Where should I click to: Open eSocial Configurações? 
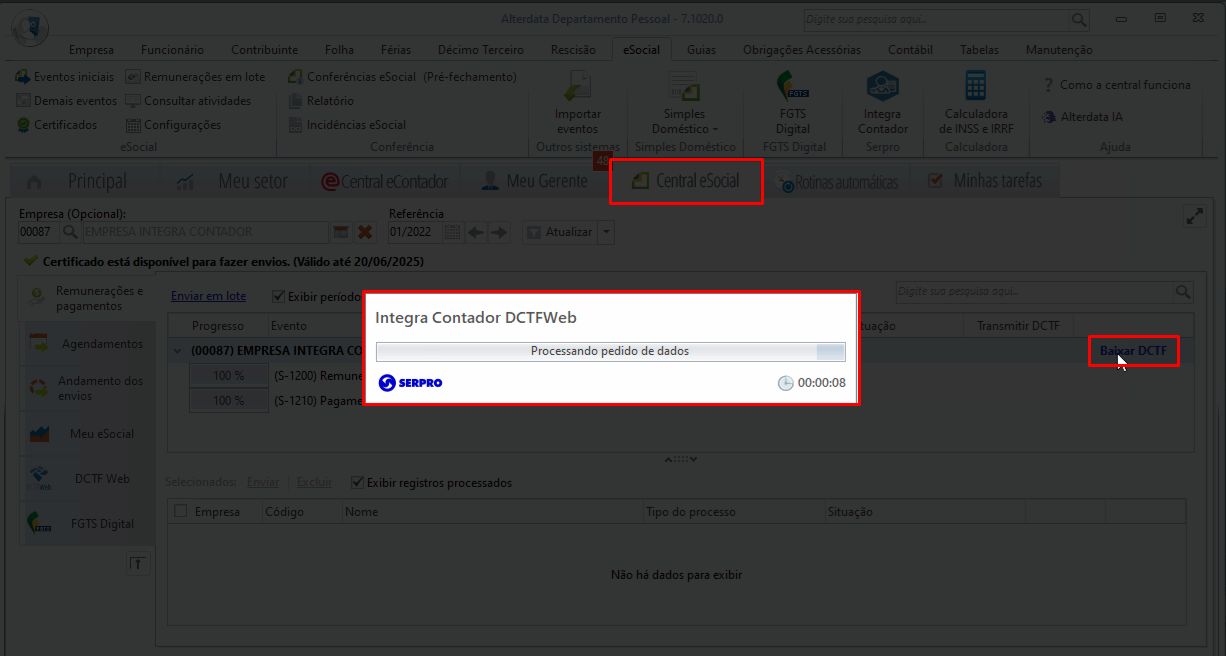click(174, 125)
